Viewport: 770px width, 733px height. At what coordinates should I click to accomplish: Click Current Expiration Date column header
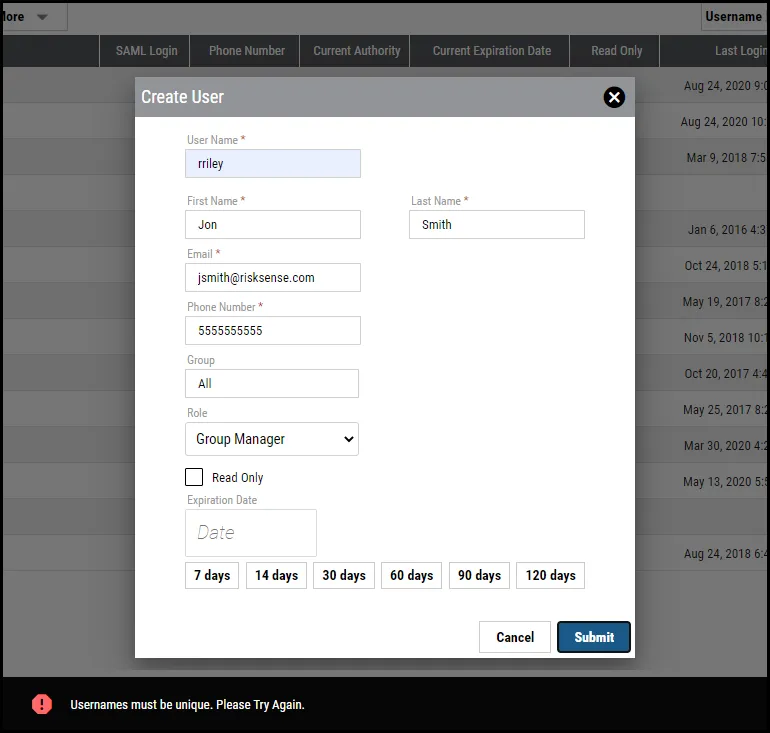(x=490, y=51)
